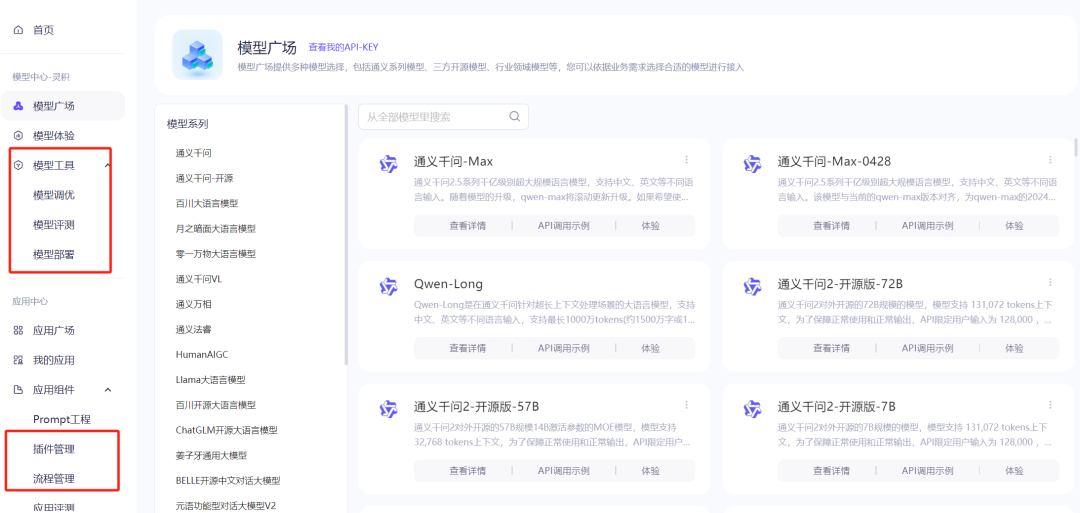Open more options on 通义千问2-开源版-57B card
The height and width of the screenshot is (513, 1080).
tap(687, 404)
